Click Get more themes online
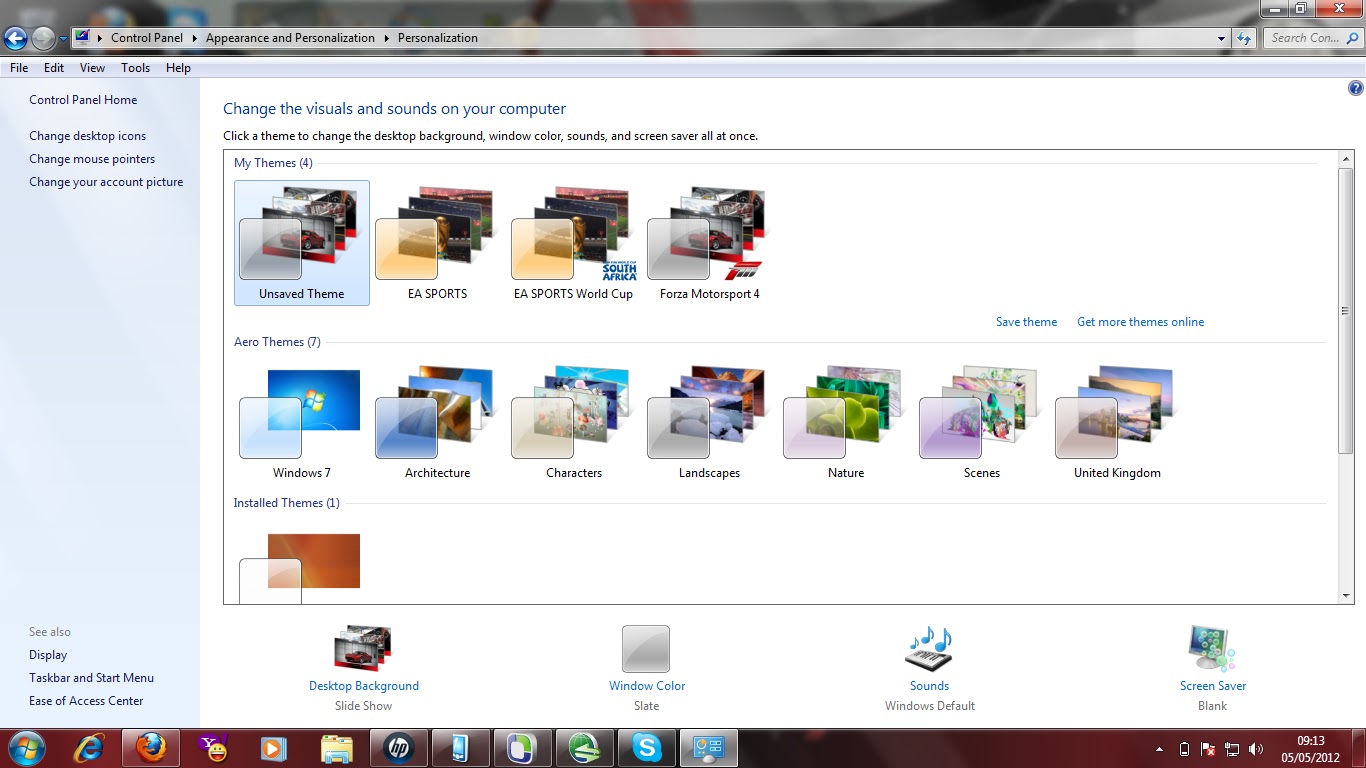This screenshot has width=1366, height=768. pos(1140,322)
